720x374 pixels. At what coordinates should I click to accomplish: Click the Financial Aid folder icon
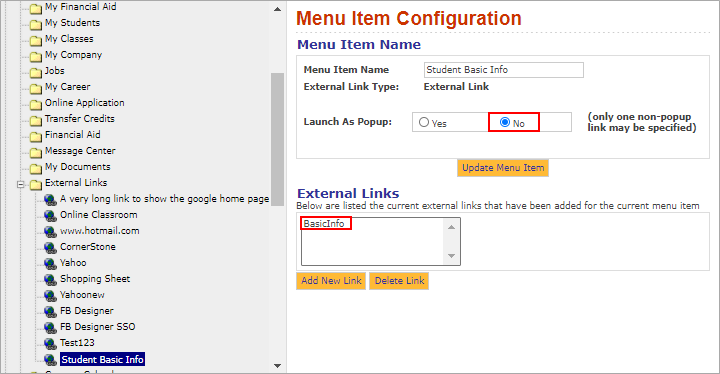click(35, 136)
